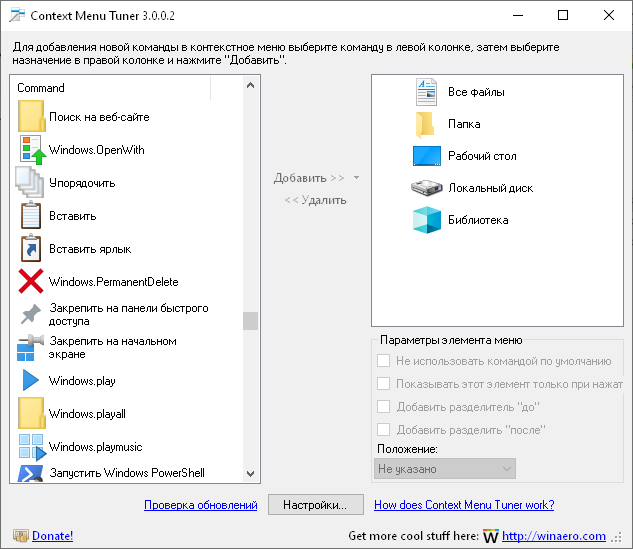
Task: Expand the Добавить button dropdown arrow
Action: [356, 178]
